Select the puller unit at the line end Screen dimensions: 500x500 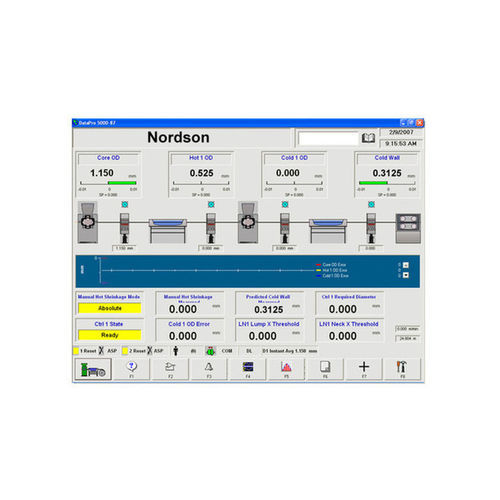pyautogui.click(x=408, y=228)
